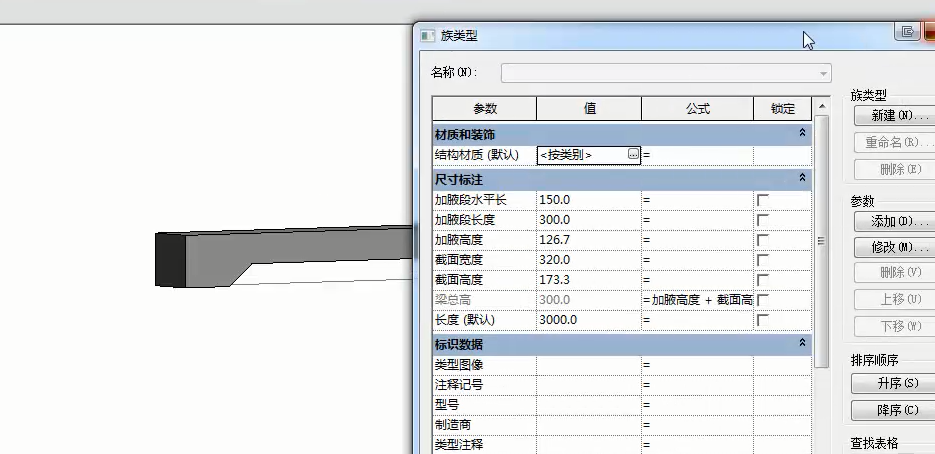This screenshot has width=935, height=454.
Task: Click the formula cell for 梁总高
Action: click(x=697, y=300)
